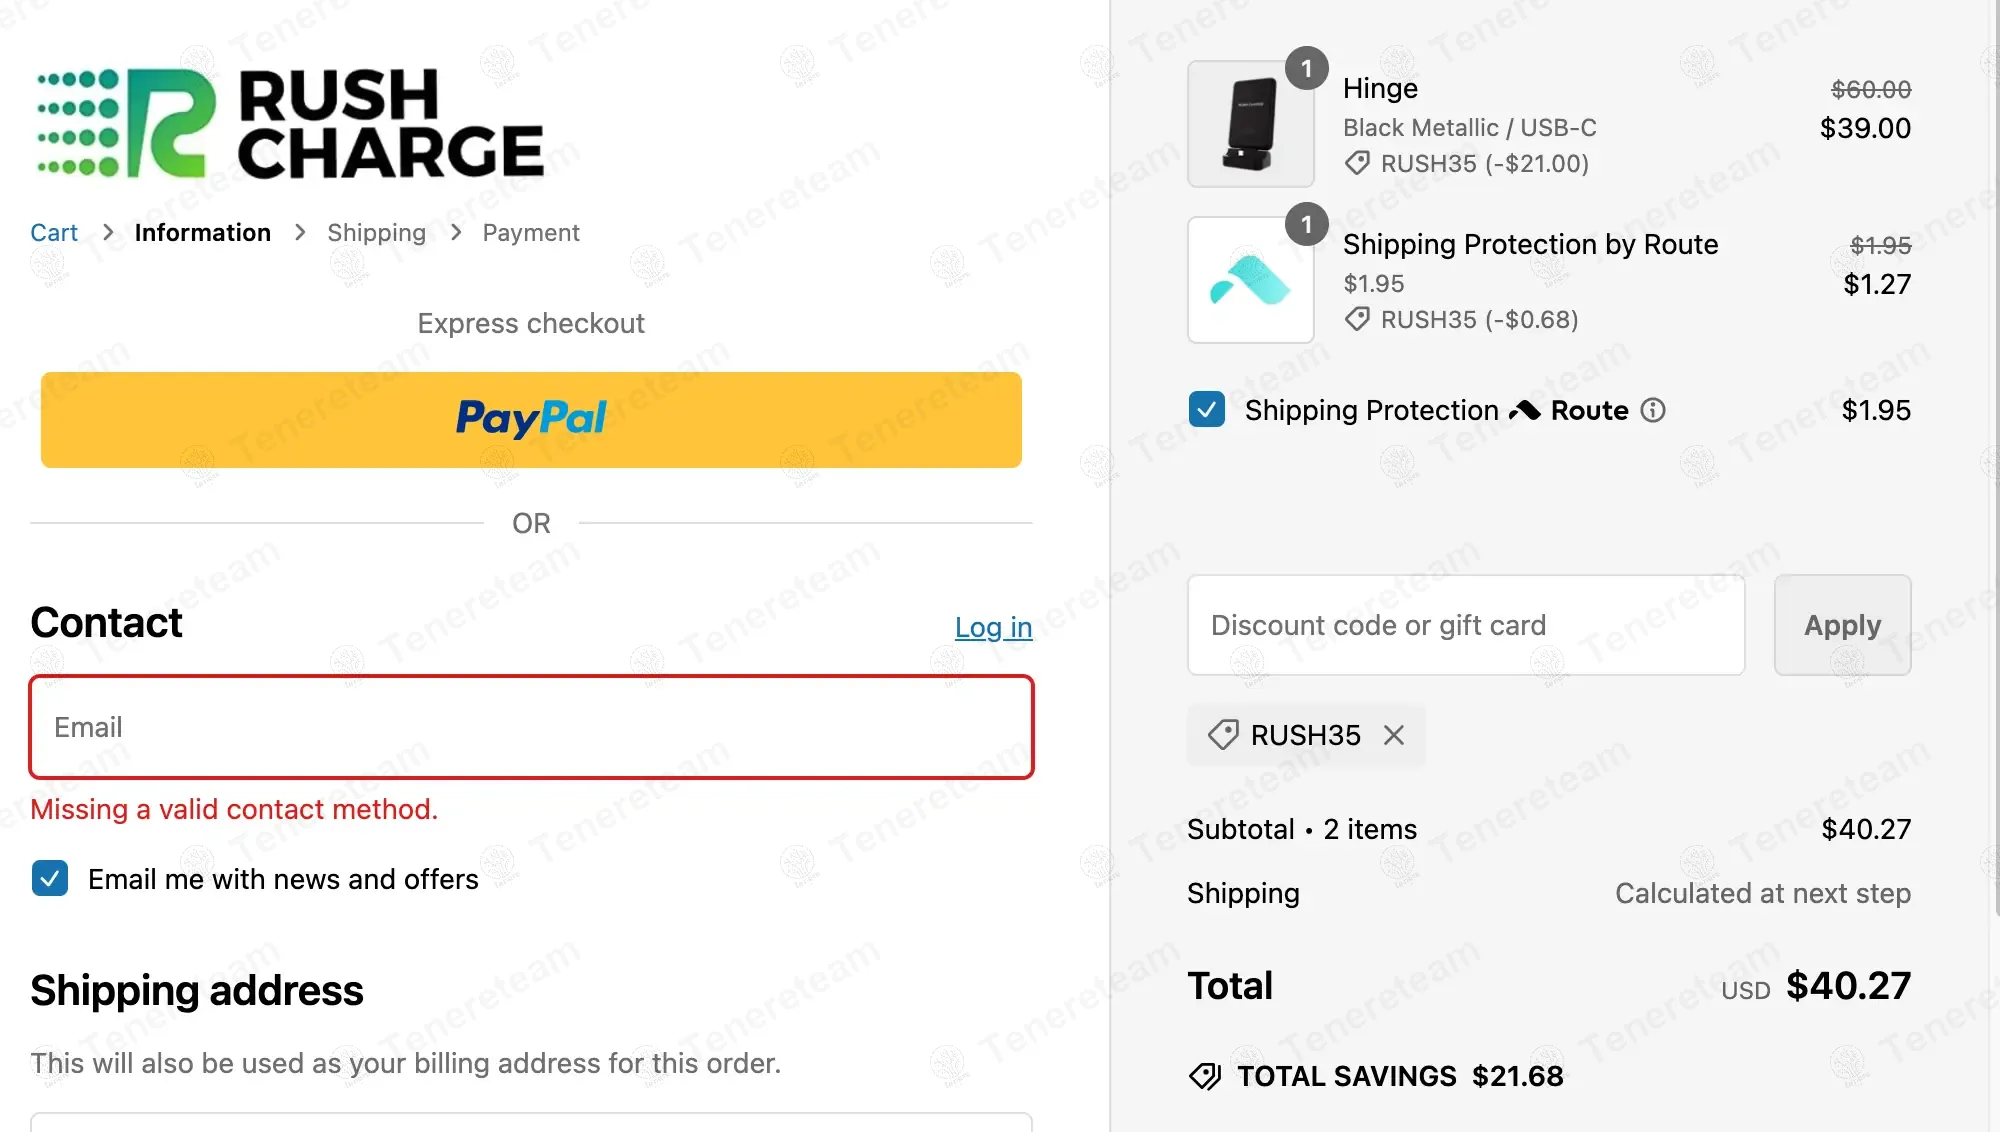Uncheck the Shipping Protection checkbox
The image size is (2000, 1132).
(x=1207, y=410)
